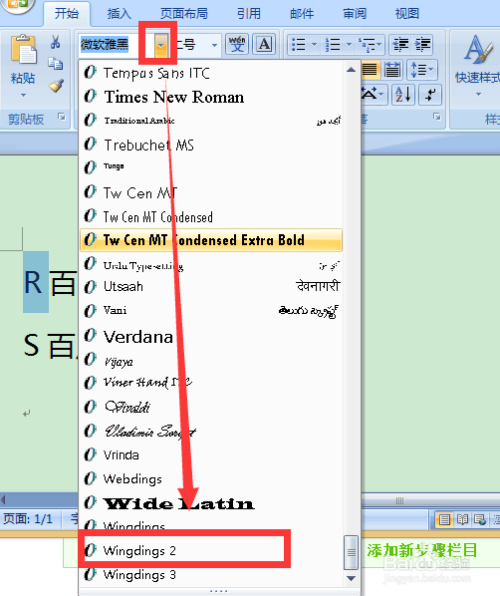Screen dimensions: 500x596
Task: Select Wide Latin font
Action: tap(211, 503)
